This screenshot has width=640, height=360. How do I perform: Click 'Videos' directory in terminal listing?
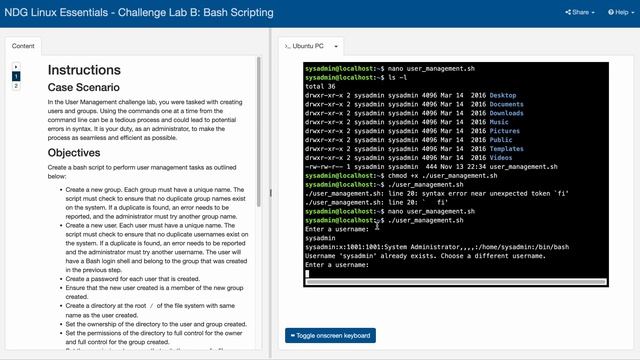[x=501, y=158]
